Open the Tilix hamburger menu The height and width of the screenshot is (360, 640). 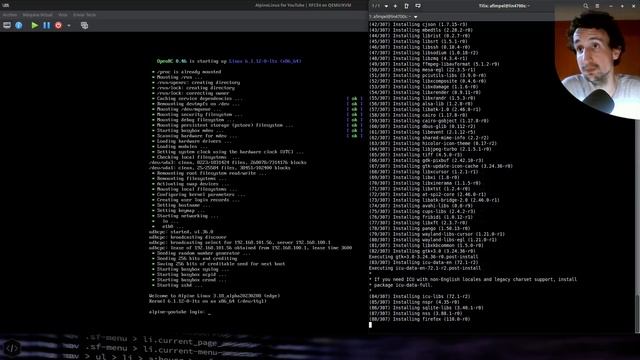tap(597, 6)
